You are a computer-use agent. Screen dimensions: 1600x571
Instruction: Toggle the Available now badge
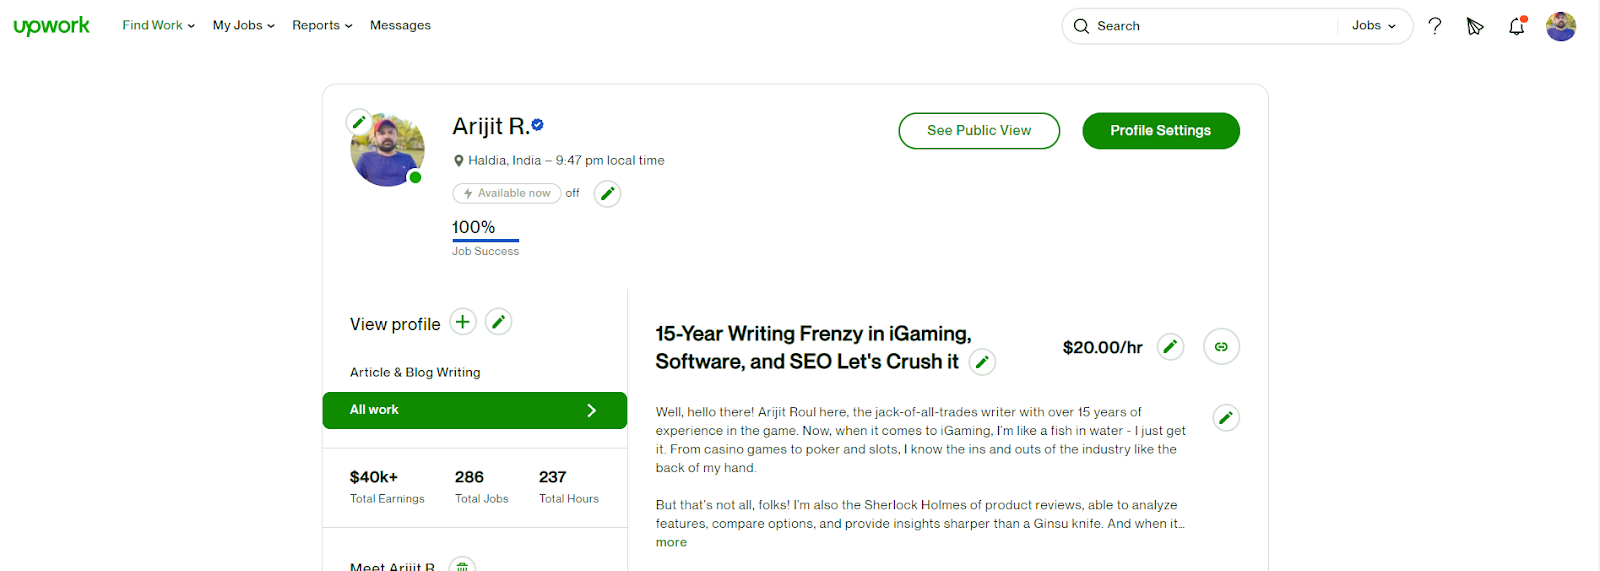507,194
